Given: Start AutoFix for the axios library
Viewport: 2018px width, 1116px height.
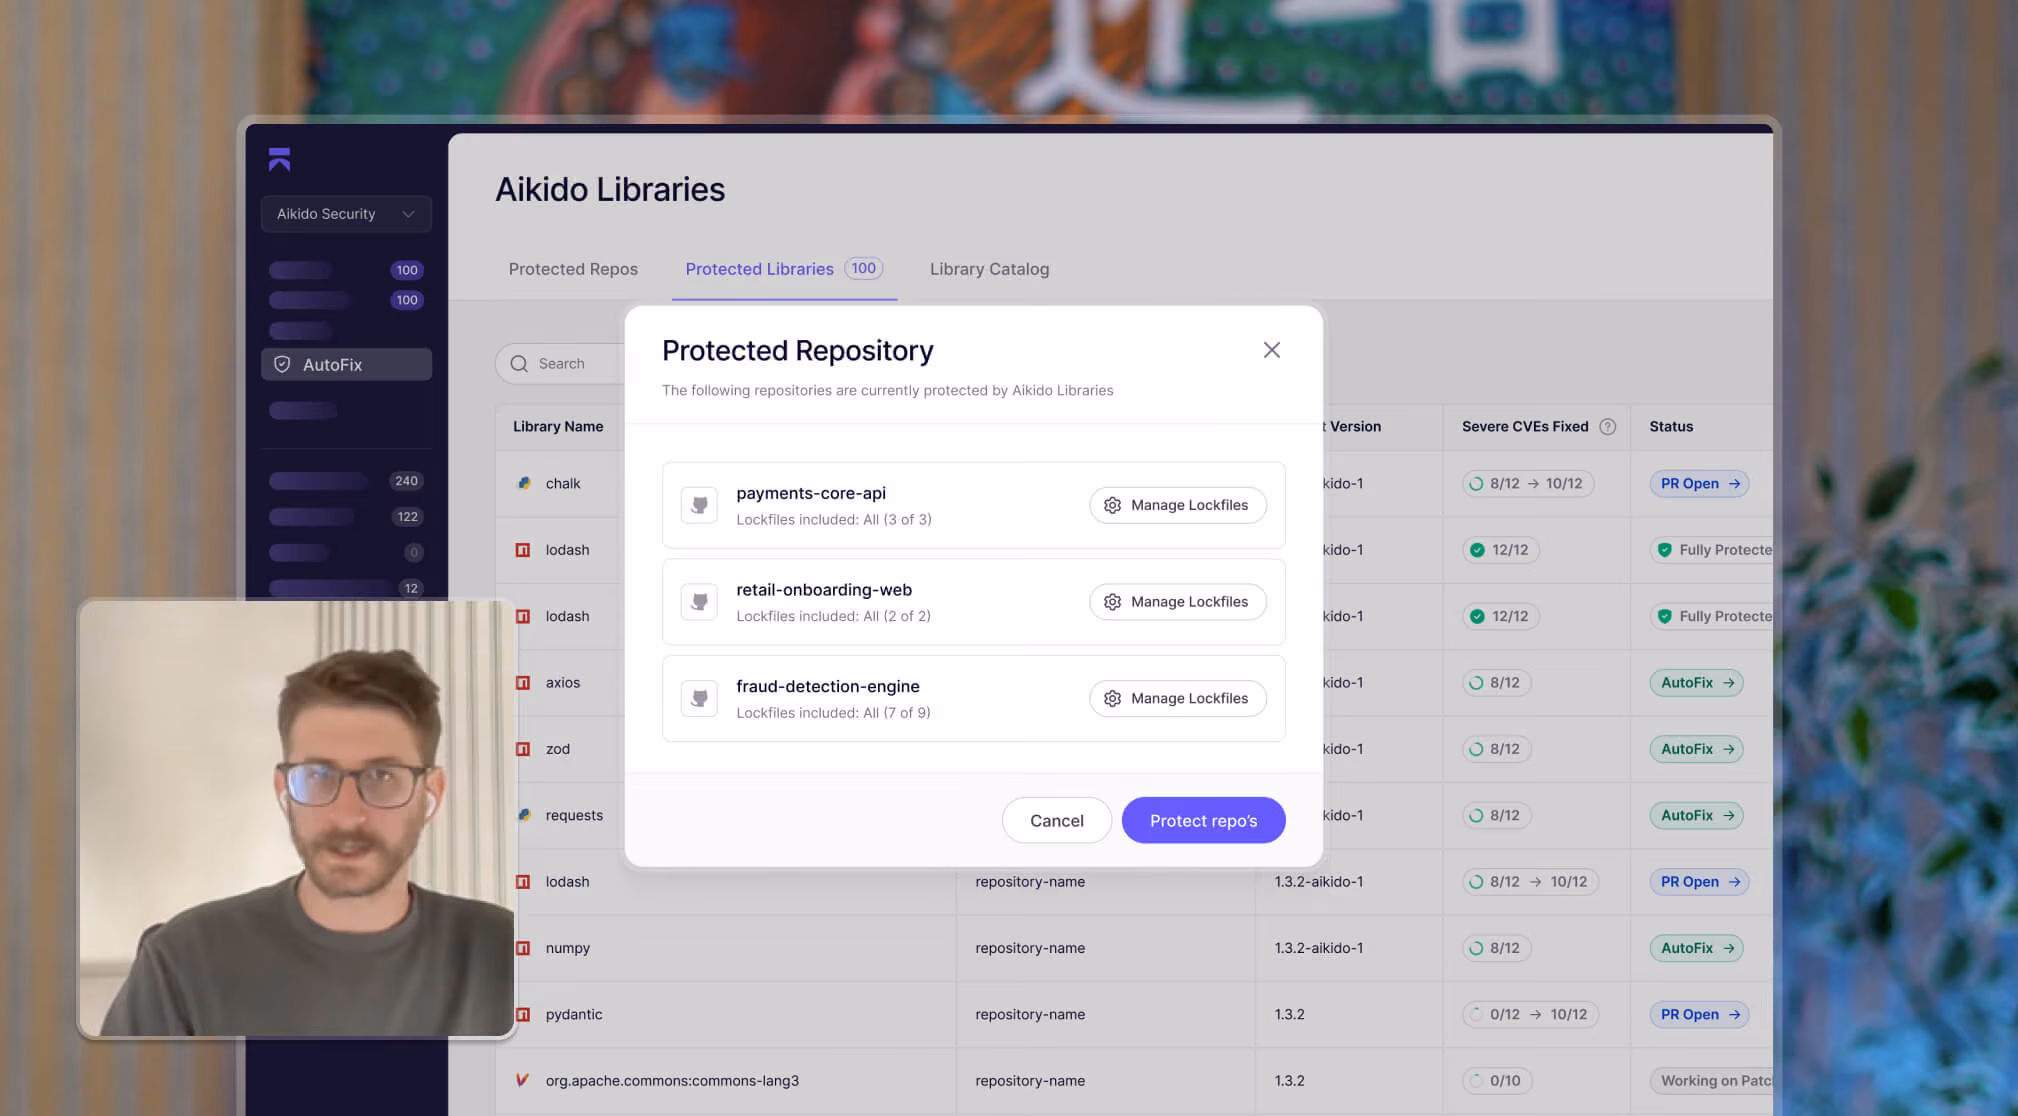Looking at the screenshot, I should [x=1697, y=682].
